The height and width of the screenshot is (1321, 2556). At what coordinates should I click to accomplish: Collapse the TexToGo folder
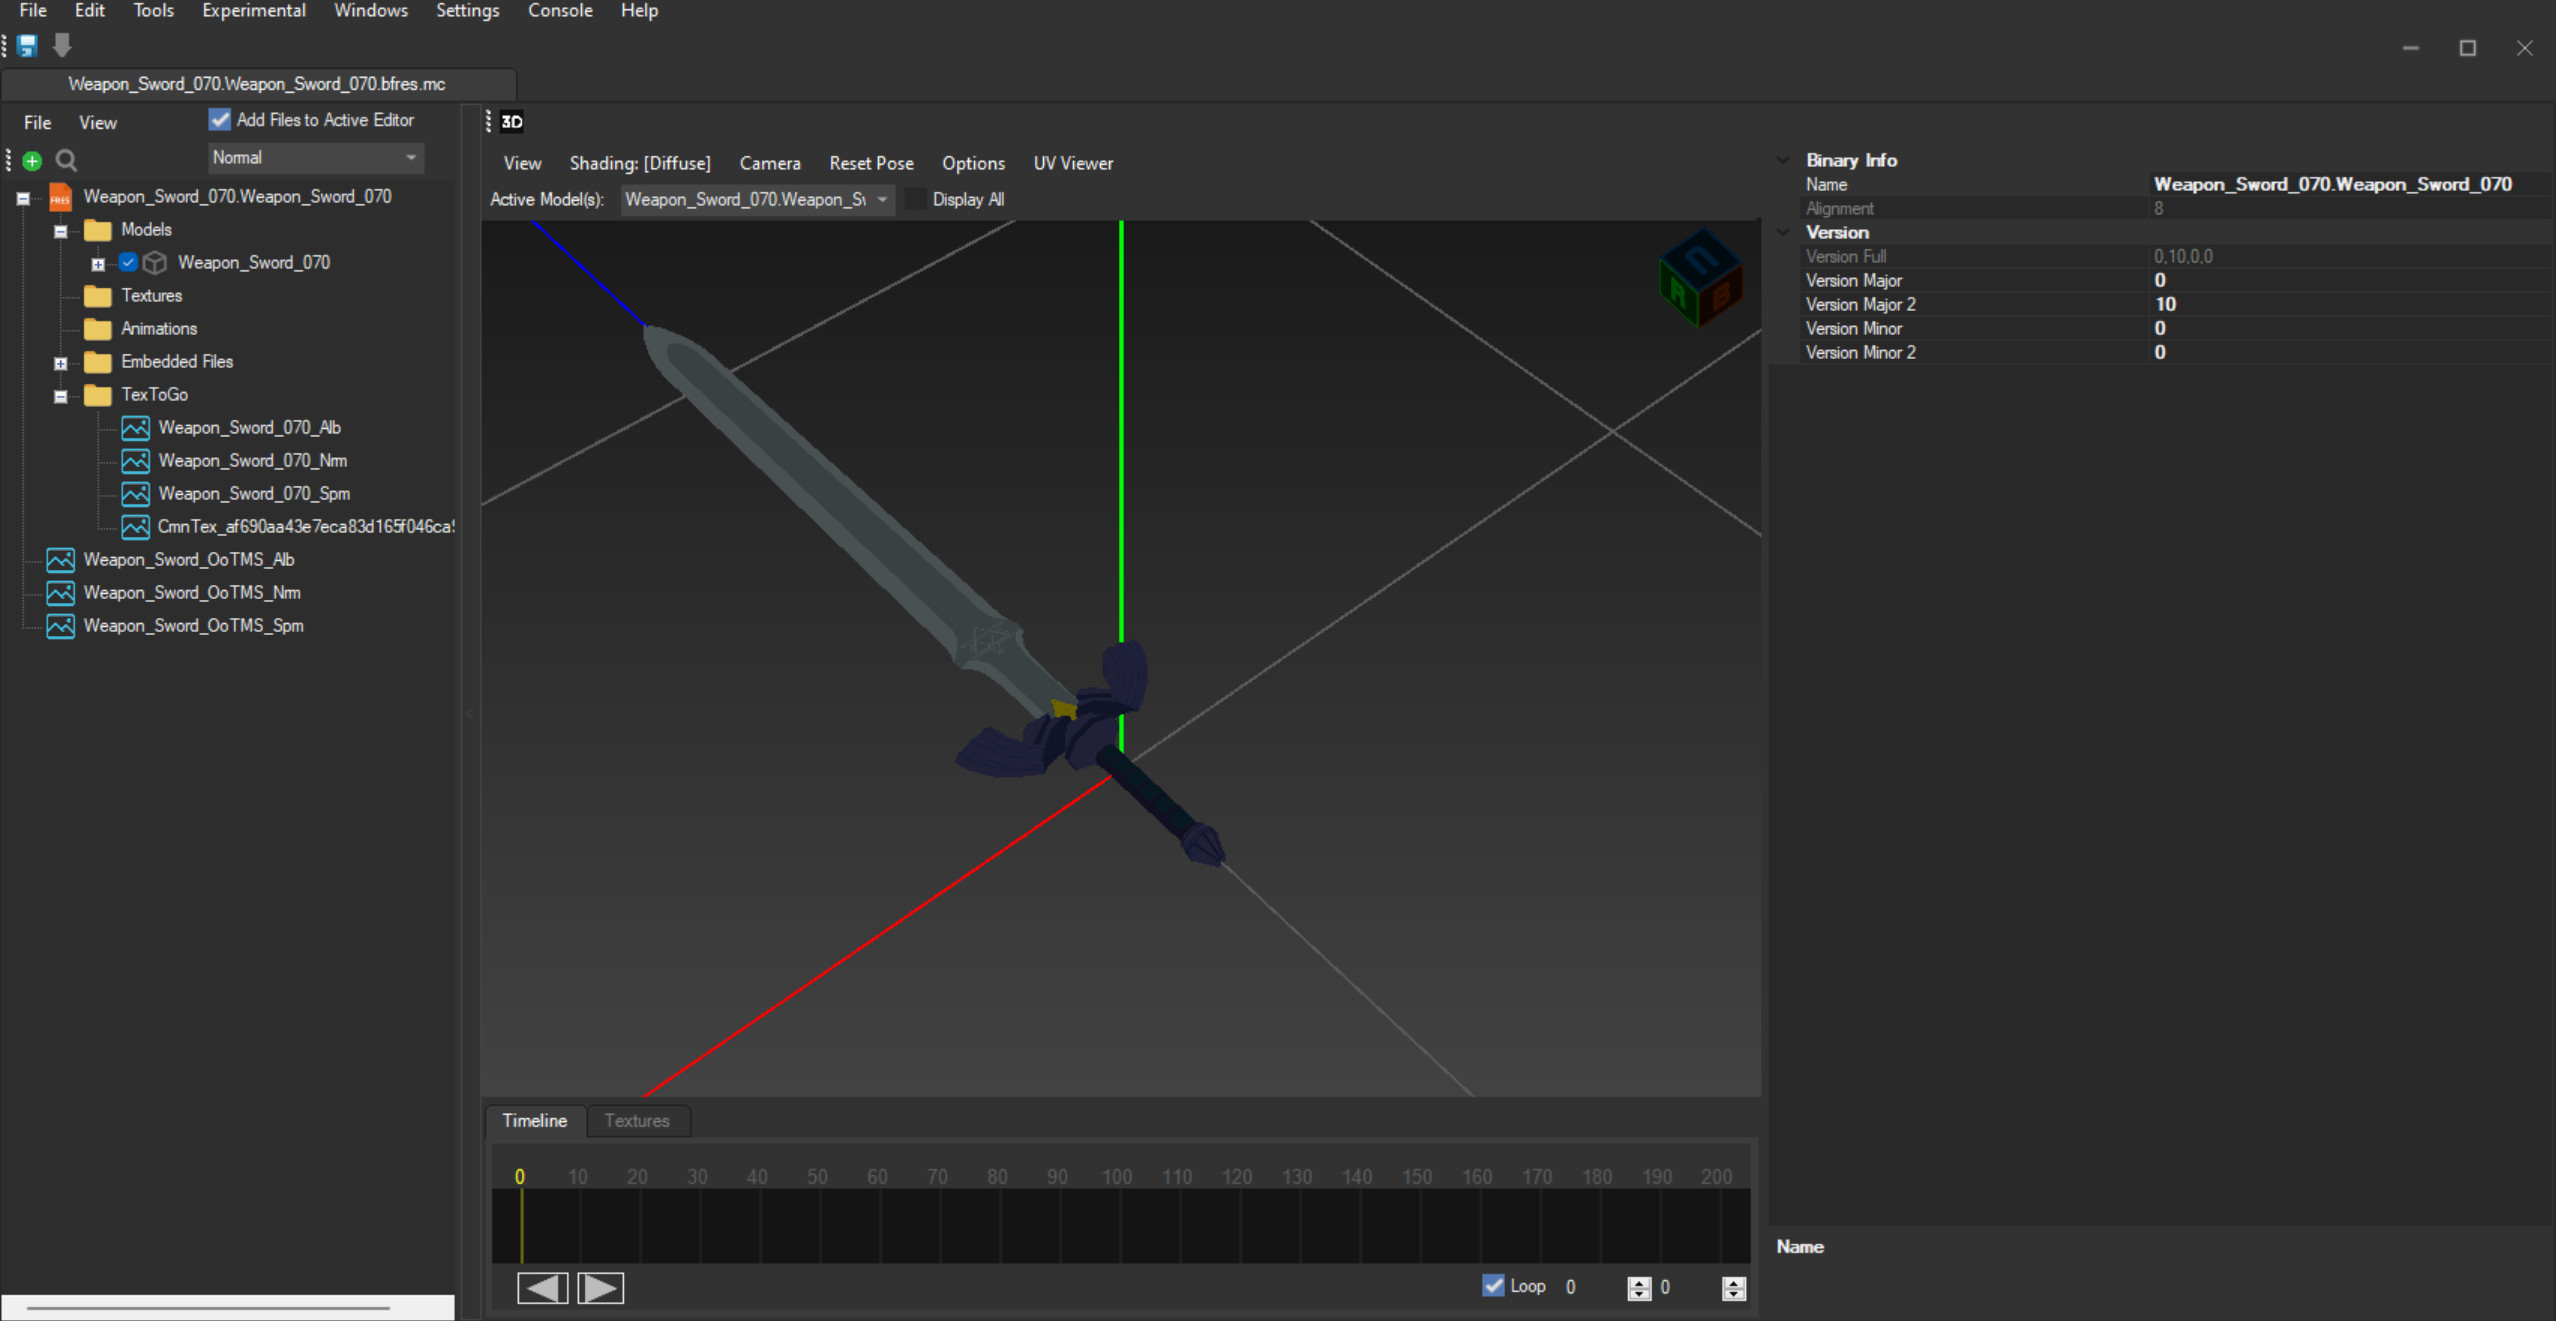click(x=60, y=396)
